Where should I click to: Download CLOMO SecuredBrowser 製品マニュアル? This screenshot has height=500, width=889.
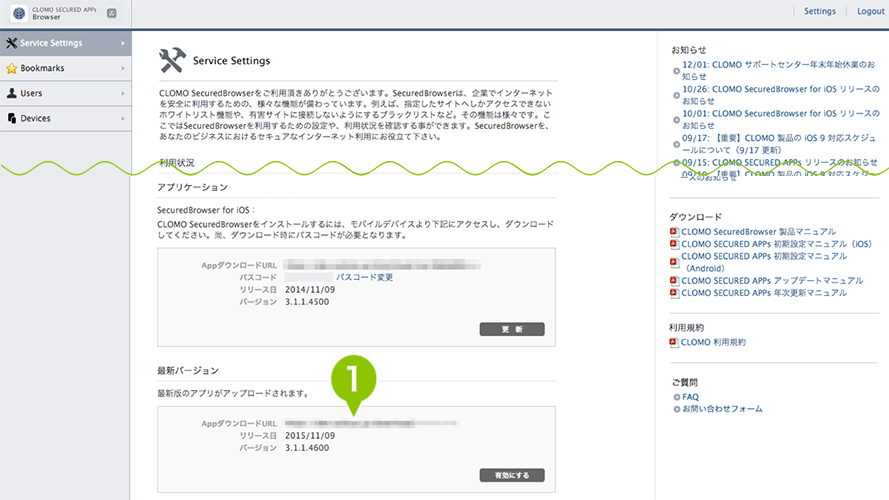click(759, 232)
